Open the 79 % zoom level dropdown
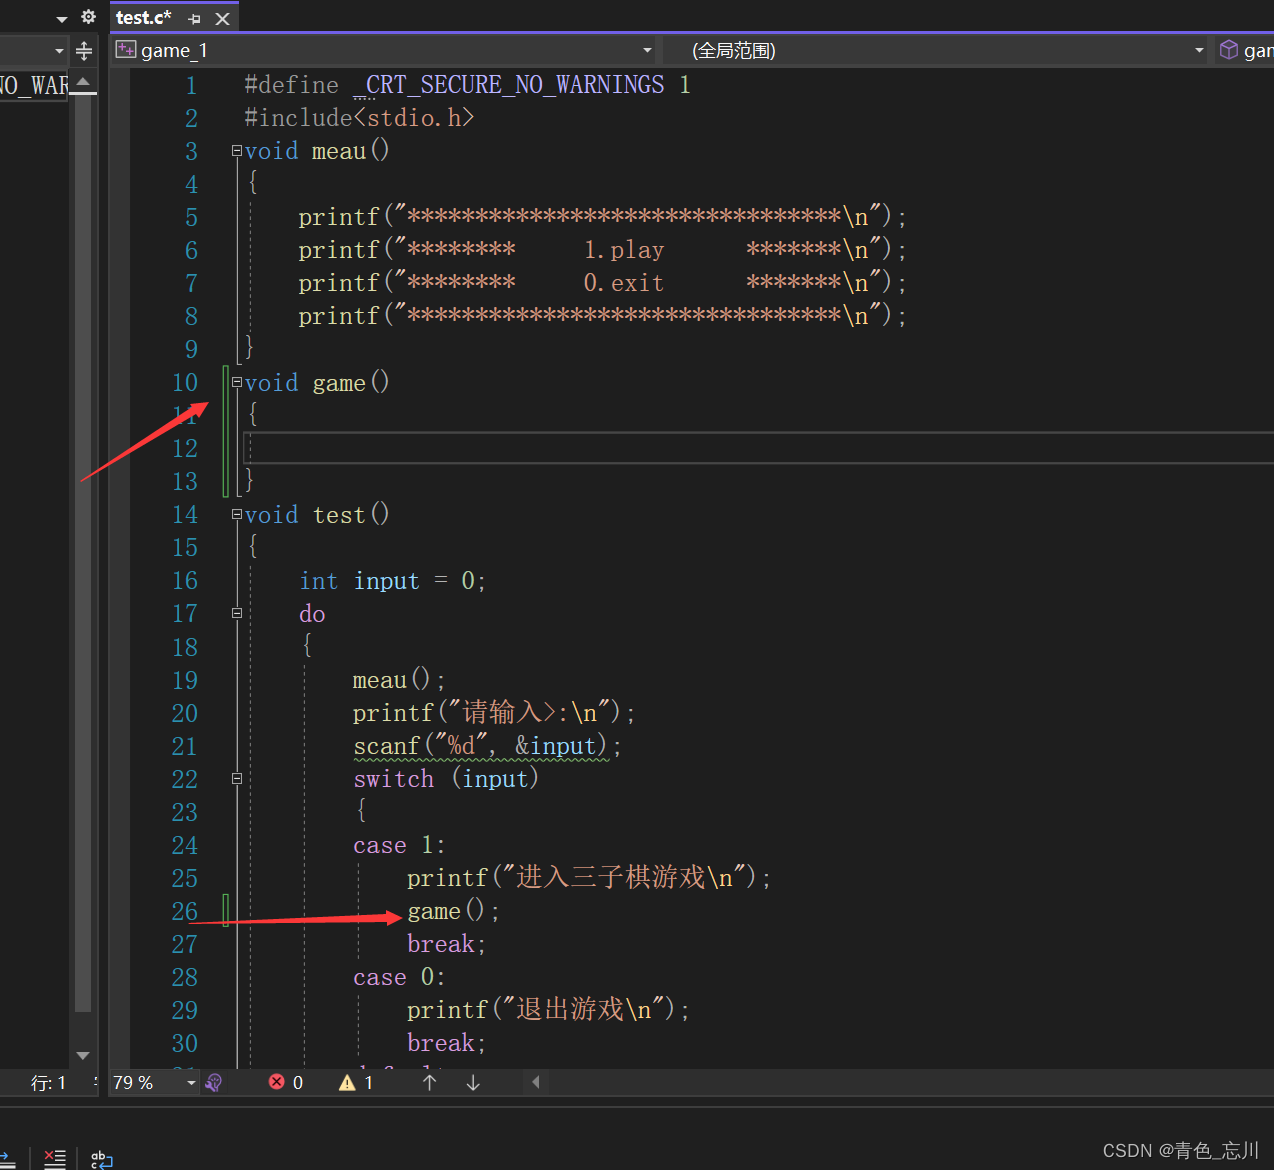This screenshot has width=1274, height=1170. 191,1083
